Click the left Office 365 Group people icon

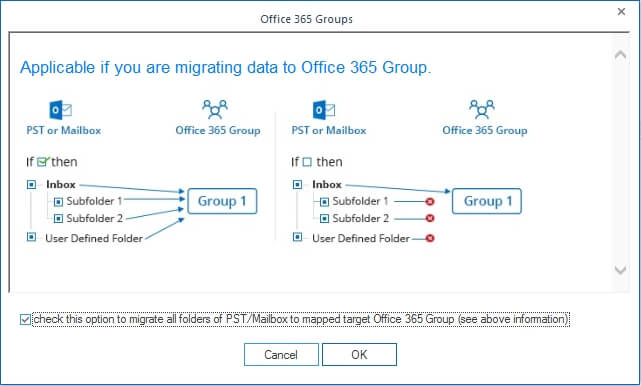215,109
